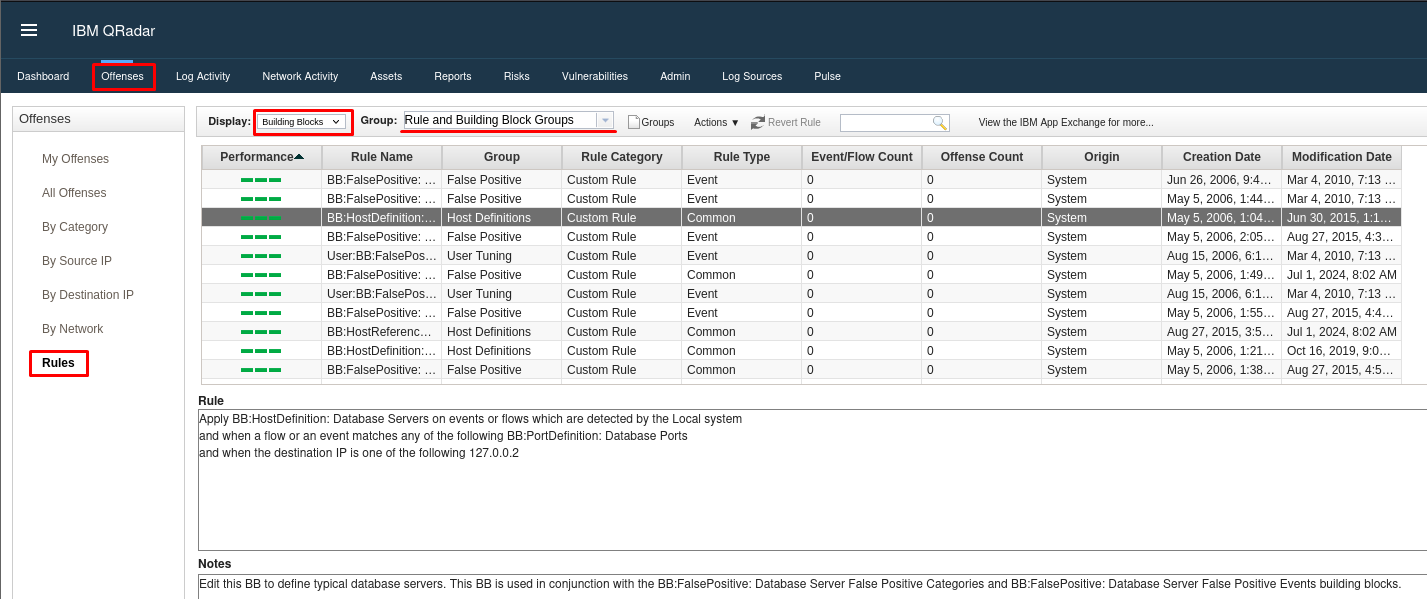Switch to the Admin tab
This screenshot has height=599, width=1427.
tap(675, 76)
